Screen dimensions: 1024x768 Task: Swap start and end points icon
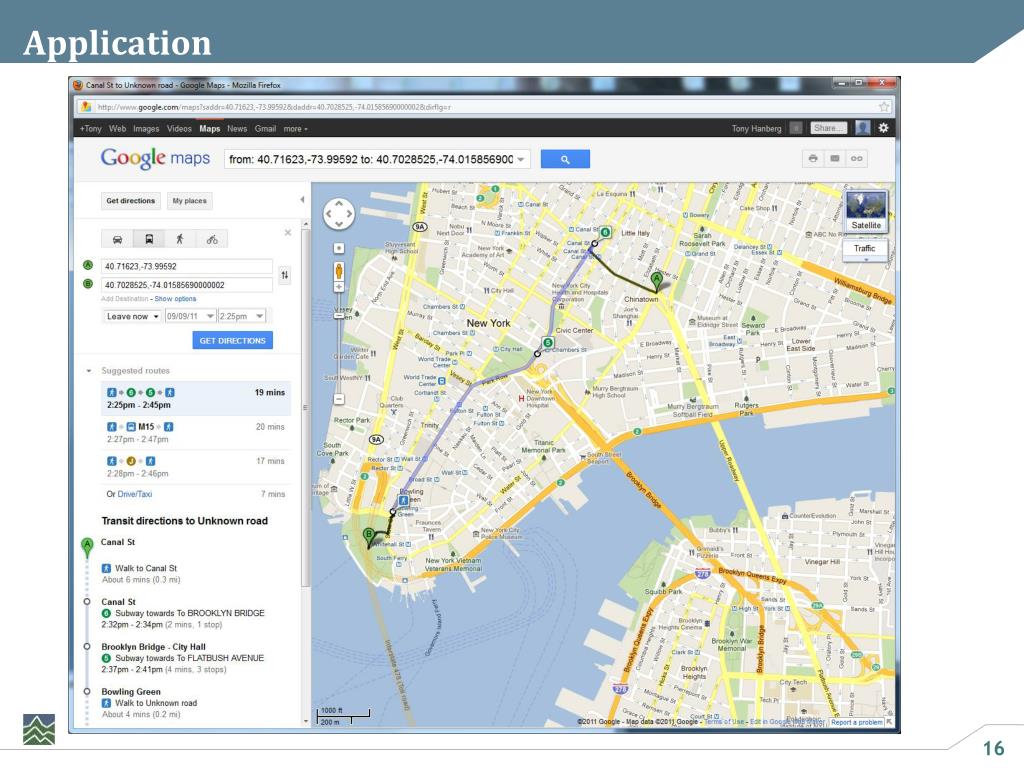click(x=285, y=275)
